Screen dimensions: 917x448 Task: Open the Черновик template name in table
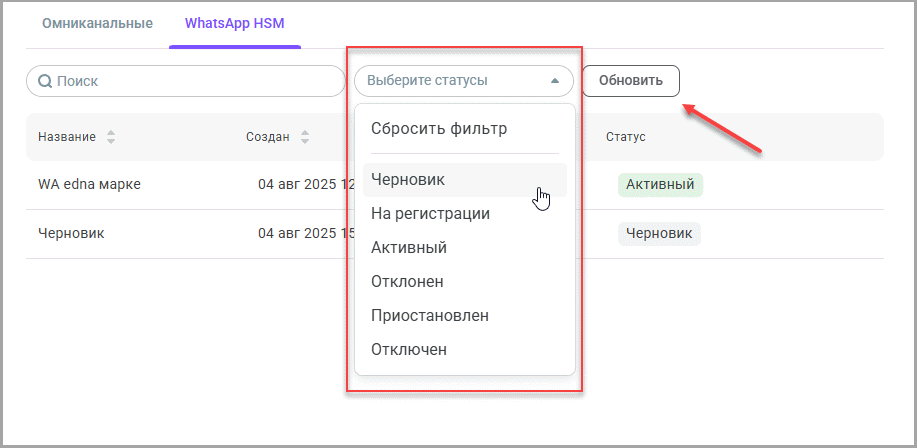coord(71,234)
